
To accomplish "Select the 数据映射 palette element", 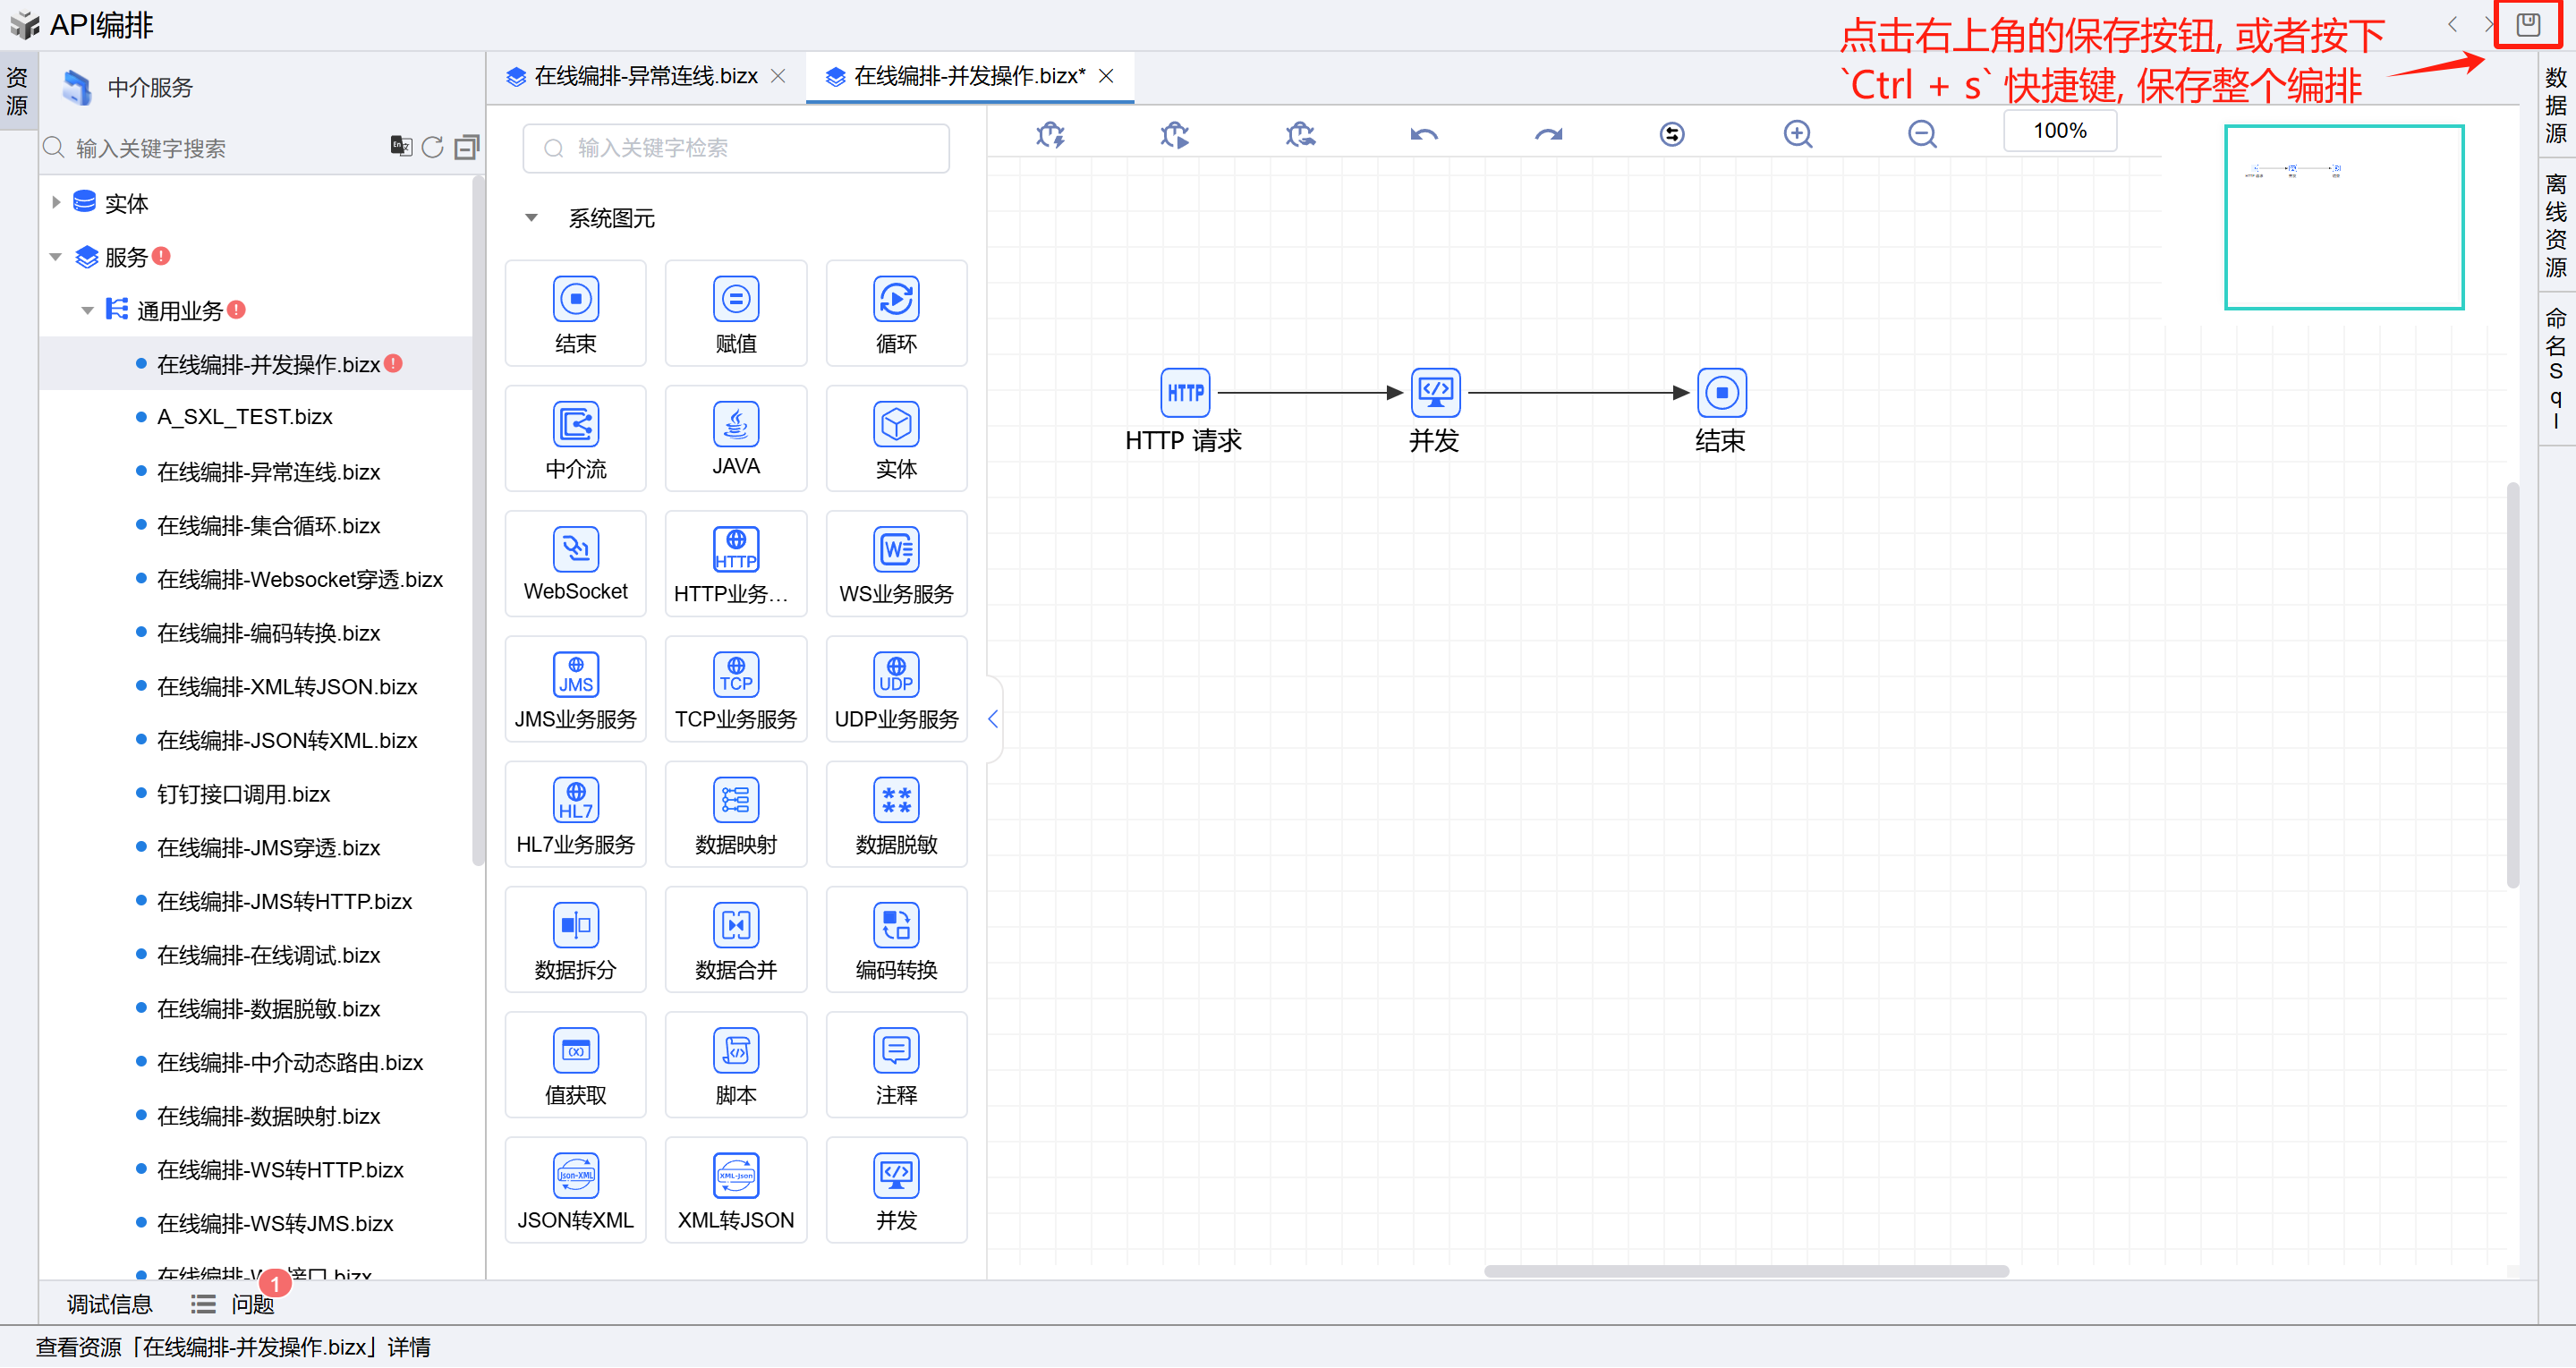I will point(735,814).
